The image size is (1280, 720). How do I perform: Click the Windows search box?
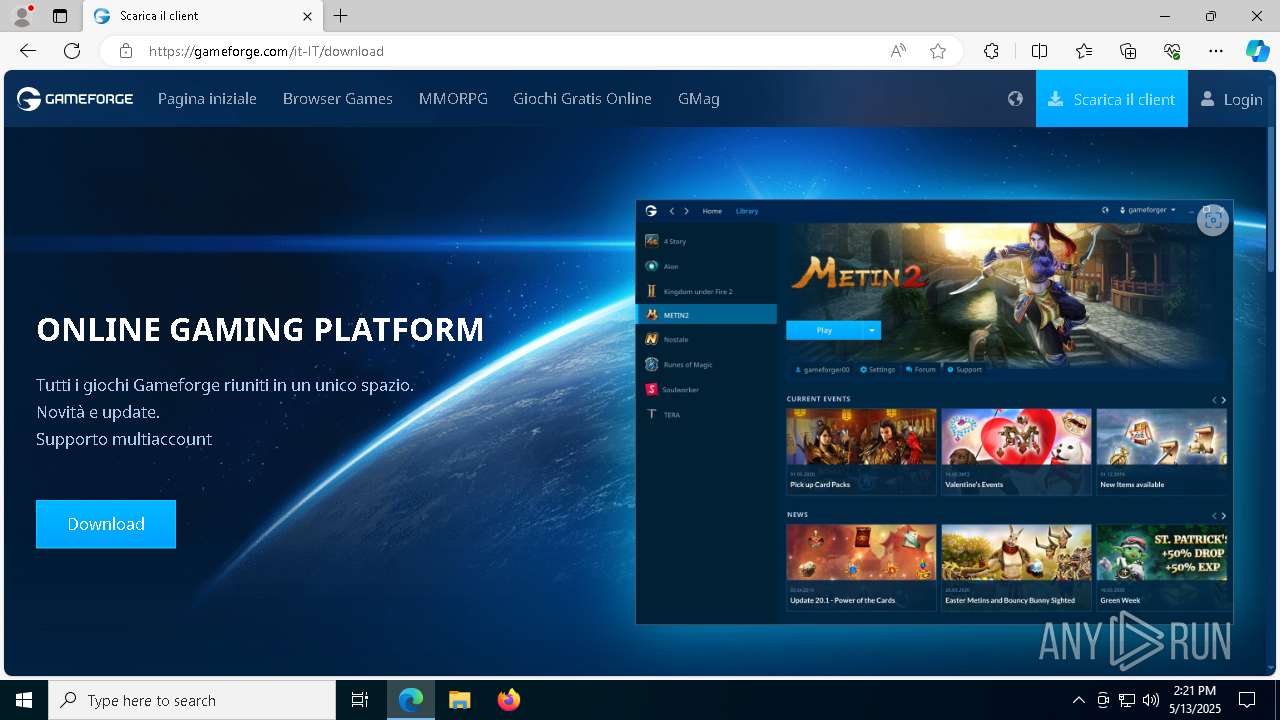coord(192,700)
